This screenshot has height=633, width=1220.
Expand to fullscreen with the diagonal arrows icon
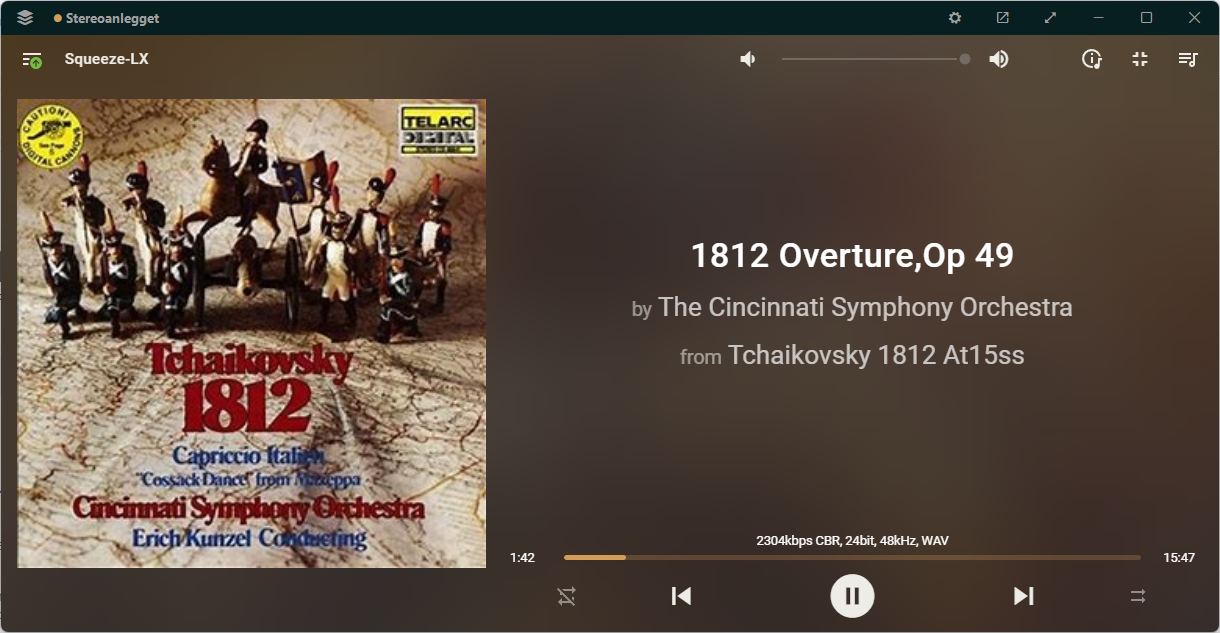(1051, 18)
